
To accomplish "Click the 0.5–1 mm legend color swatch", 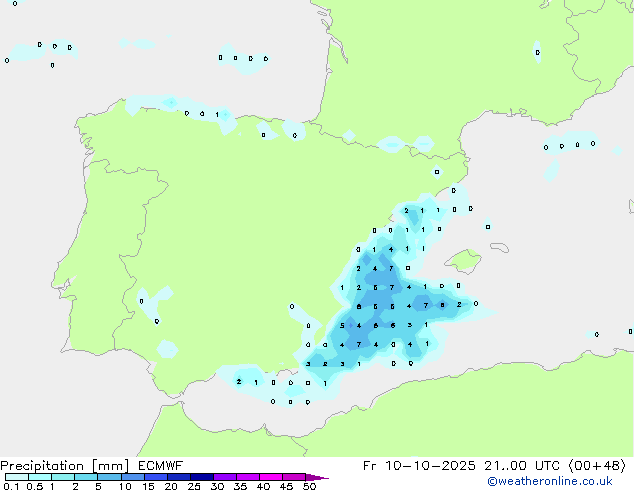I will (40, 477).
